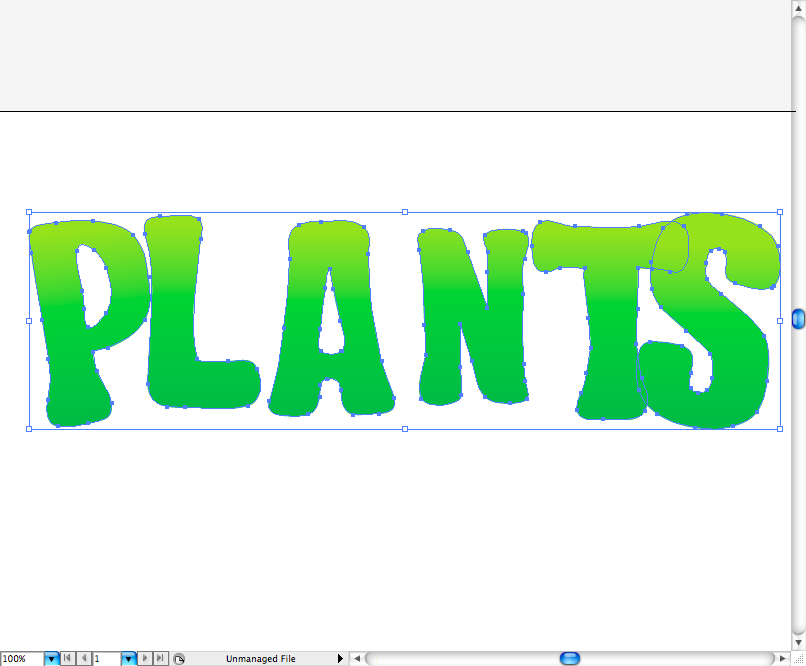Open the zoom level dropdown arrow
Image resolution: width=806 pixels, height=666 pixels.
click(x=51, y=659)
